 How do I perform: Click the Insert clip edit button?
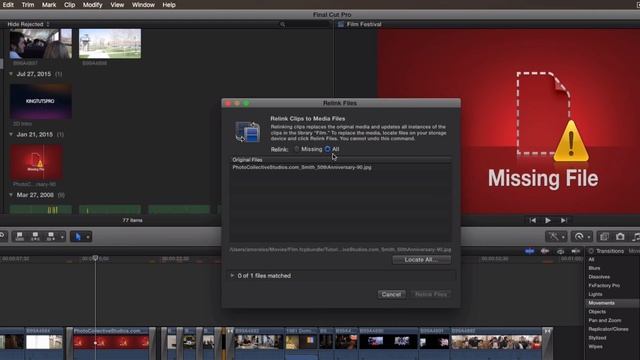tap(36, 236)
